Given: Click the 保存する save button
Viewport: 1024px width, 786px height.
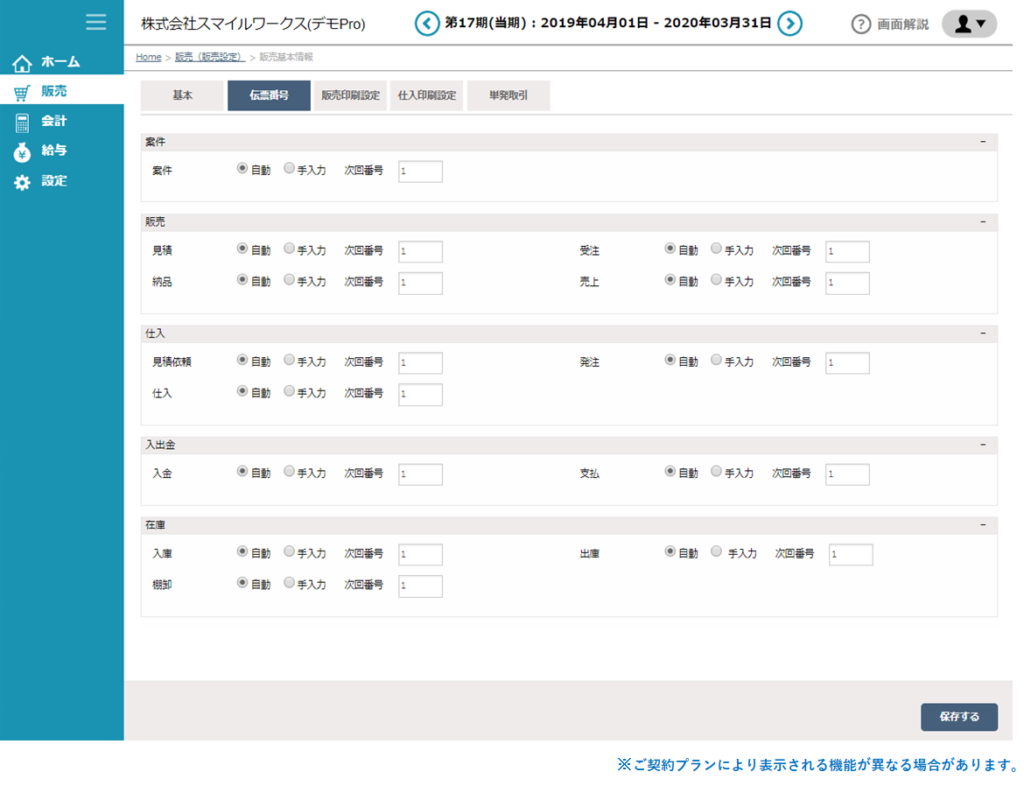Looking at the screenshot, I should pos(959,717).
